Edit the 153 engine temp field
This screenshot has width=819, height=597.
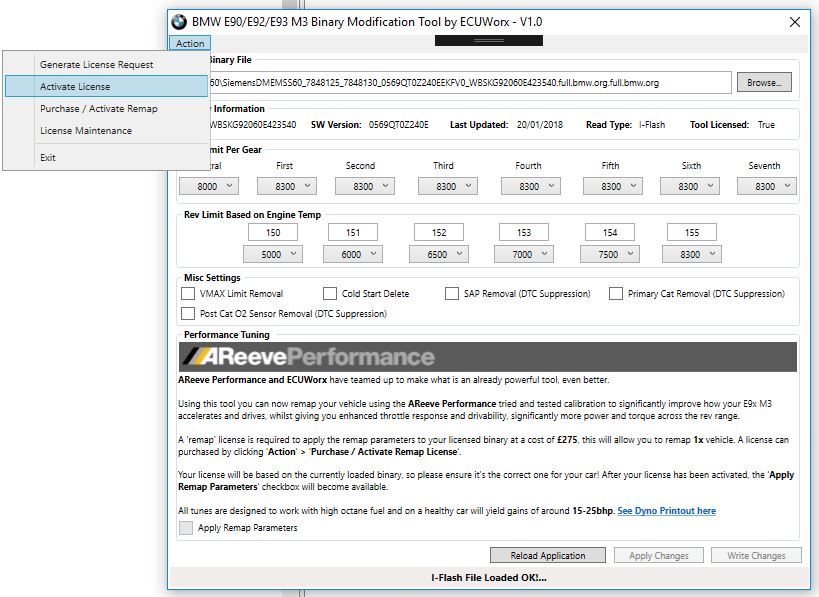click(524, 232)
